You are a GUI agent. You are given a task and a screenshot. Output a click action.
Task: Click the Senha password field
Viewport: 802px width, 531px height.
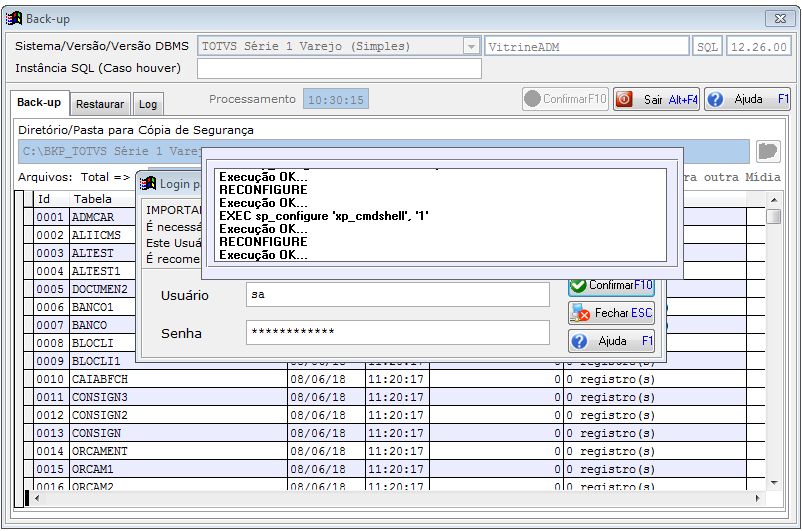[397, 333]
